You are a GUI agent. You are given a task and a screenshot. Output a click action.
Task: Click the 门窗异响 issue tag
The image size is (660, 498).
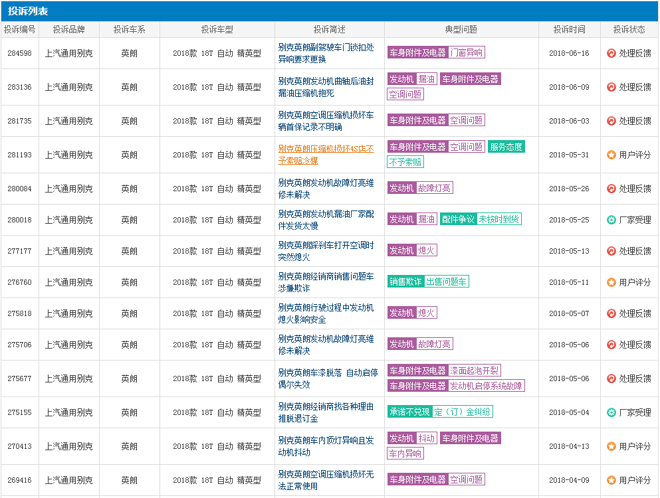[x=466, y=53]
